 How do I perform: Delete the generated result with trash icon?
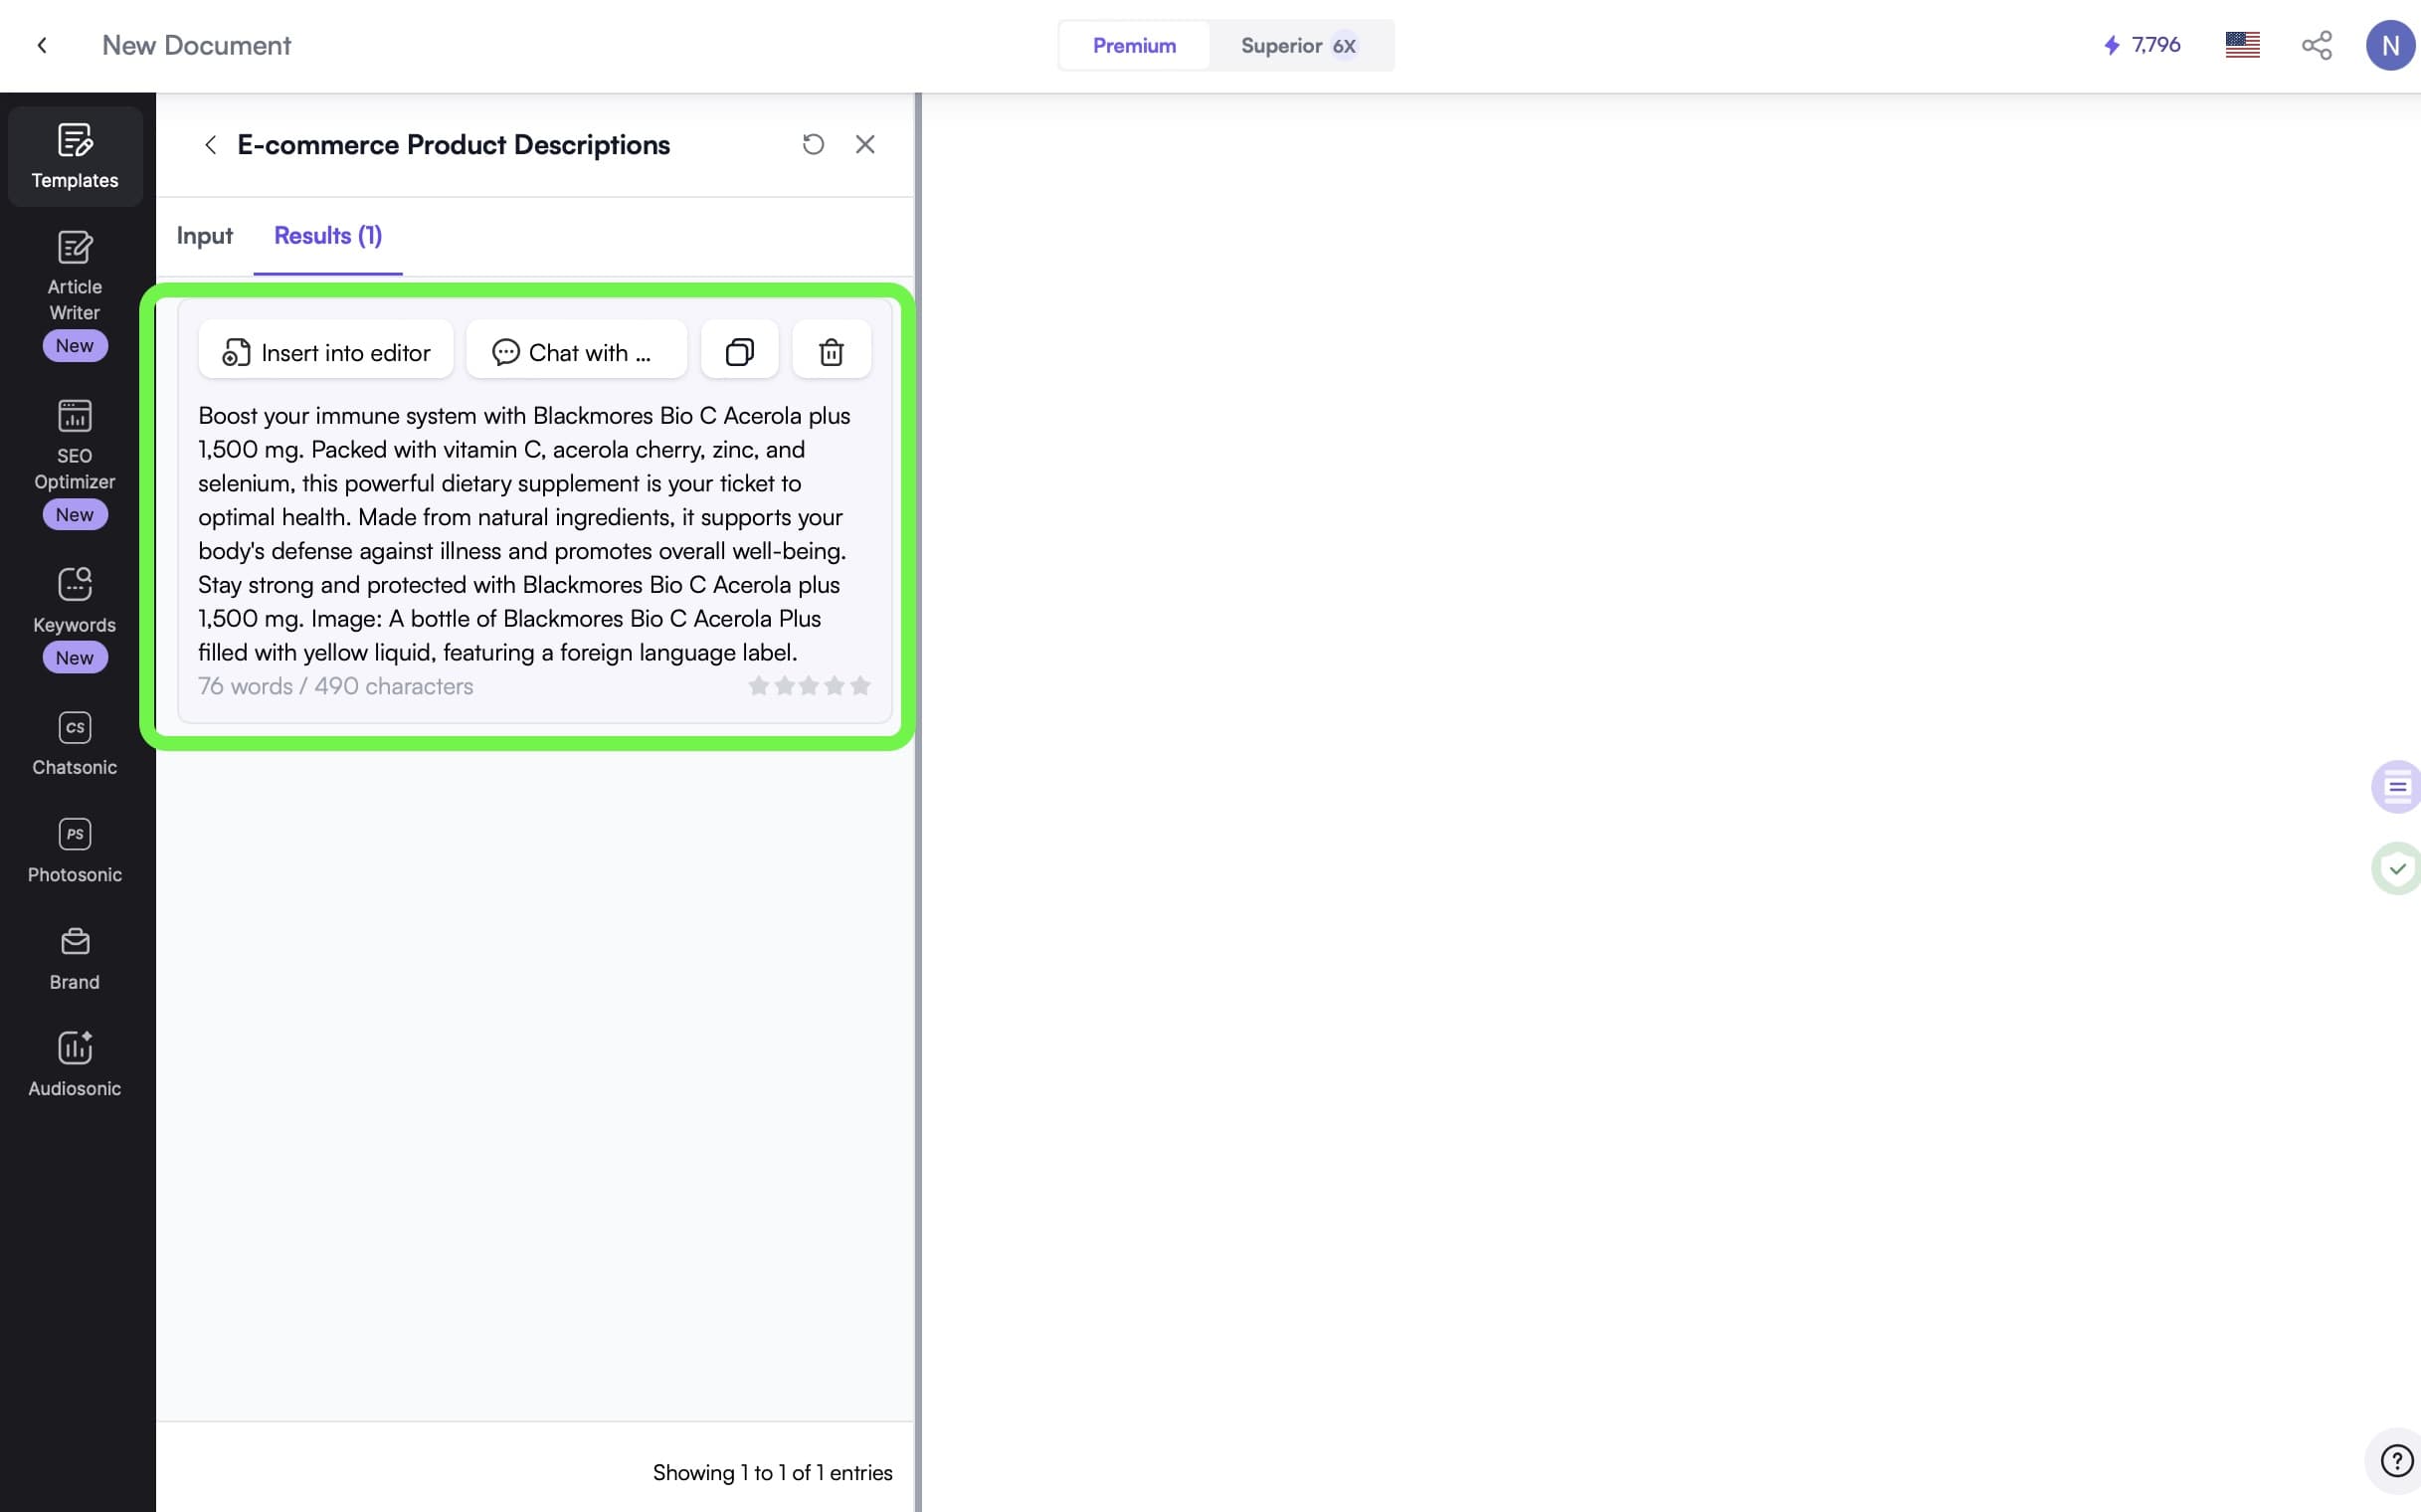click(831, 352)
